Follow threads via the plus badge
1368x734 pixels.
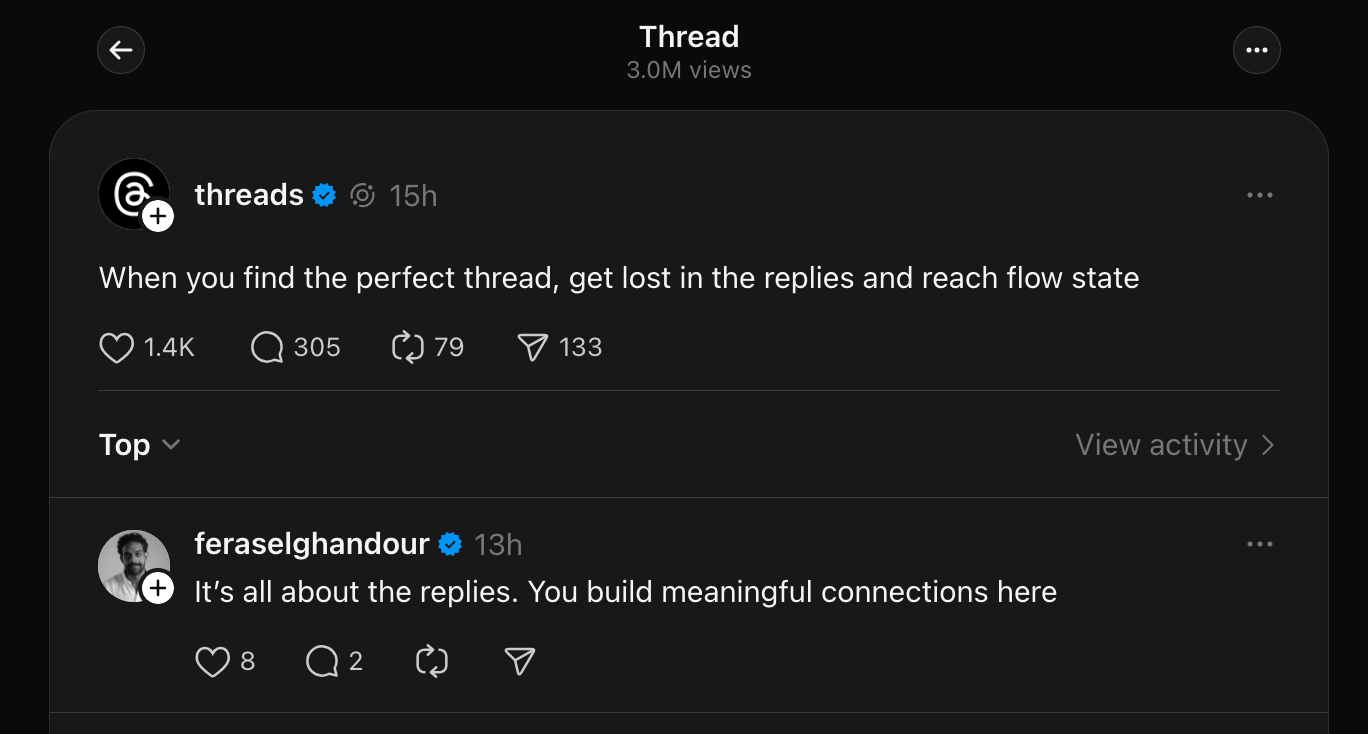[158, 216]
